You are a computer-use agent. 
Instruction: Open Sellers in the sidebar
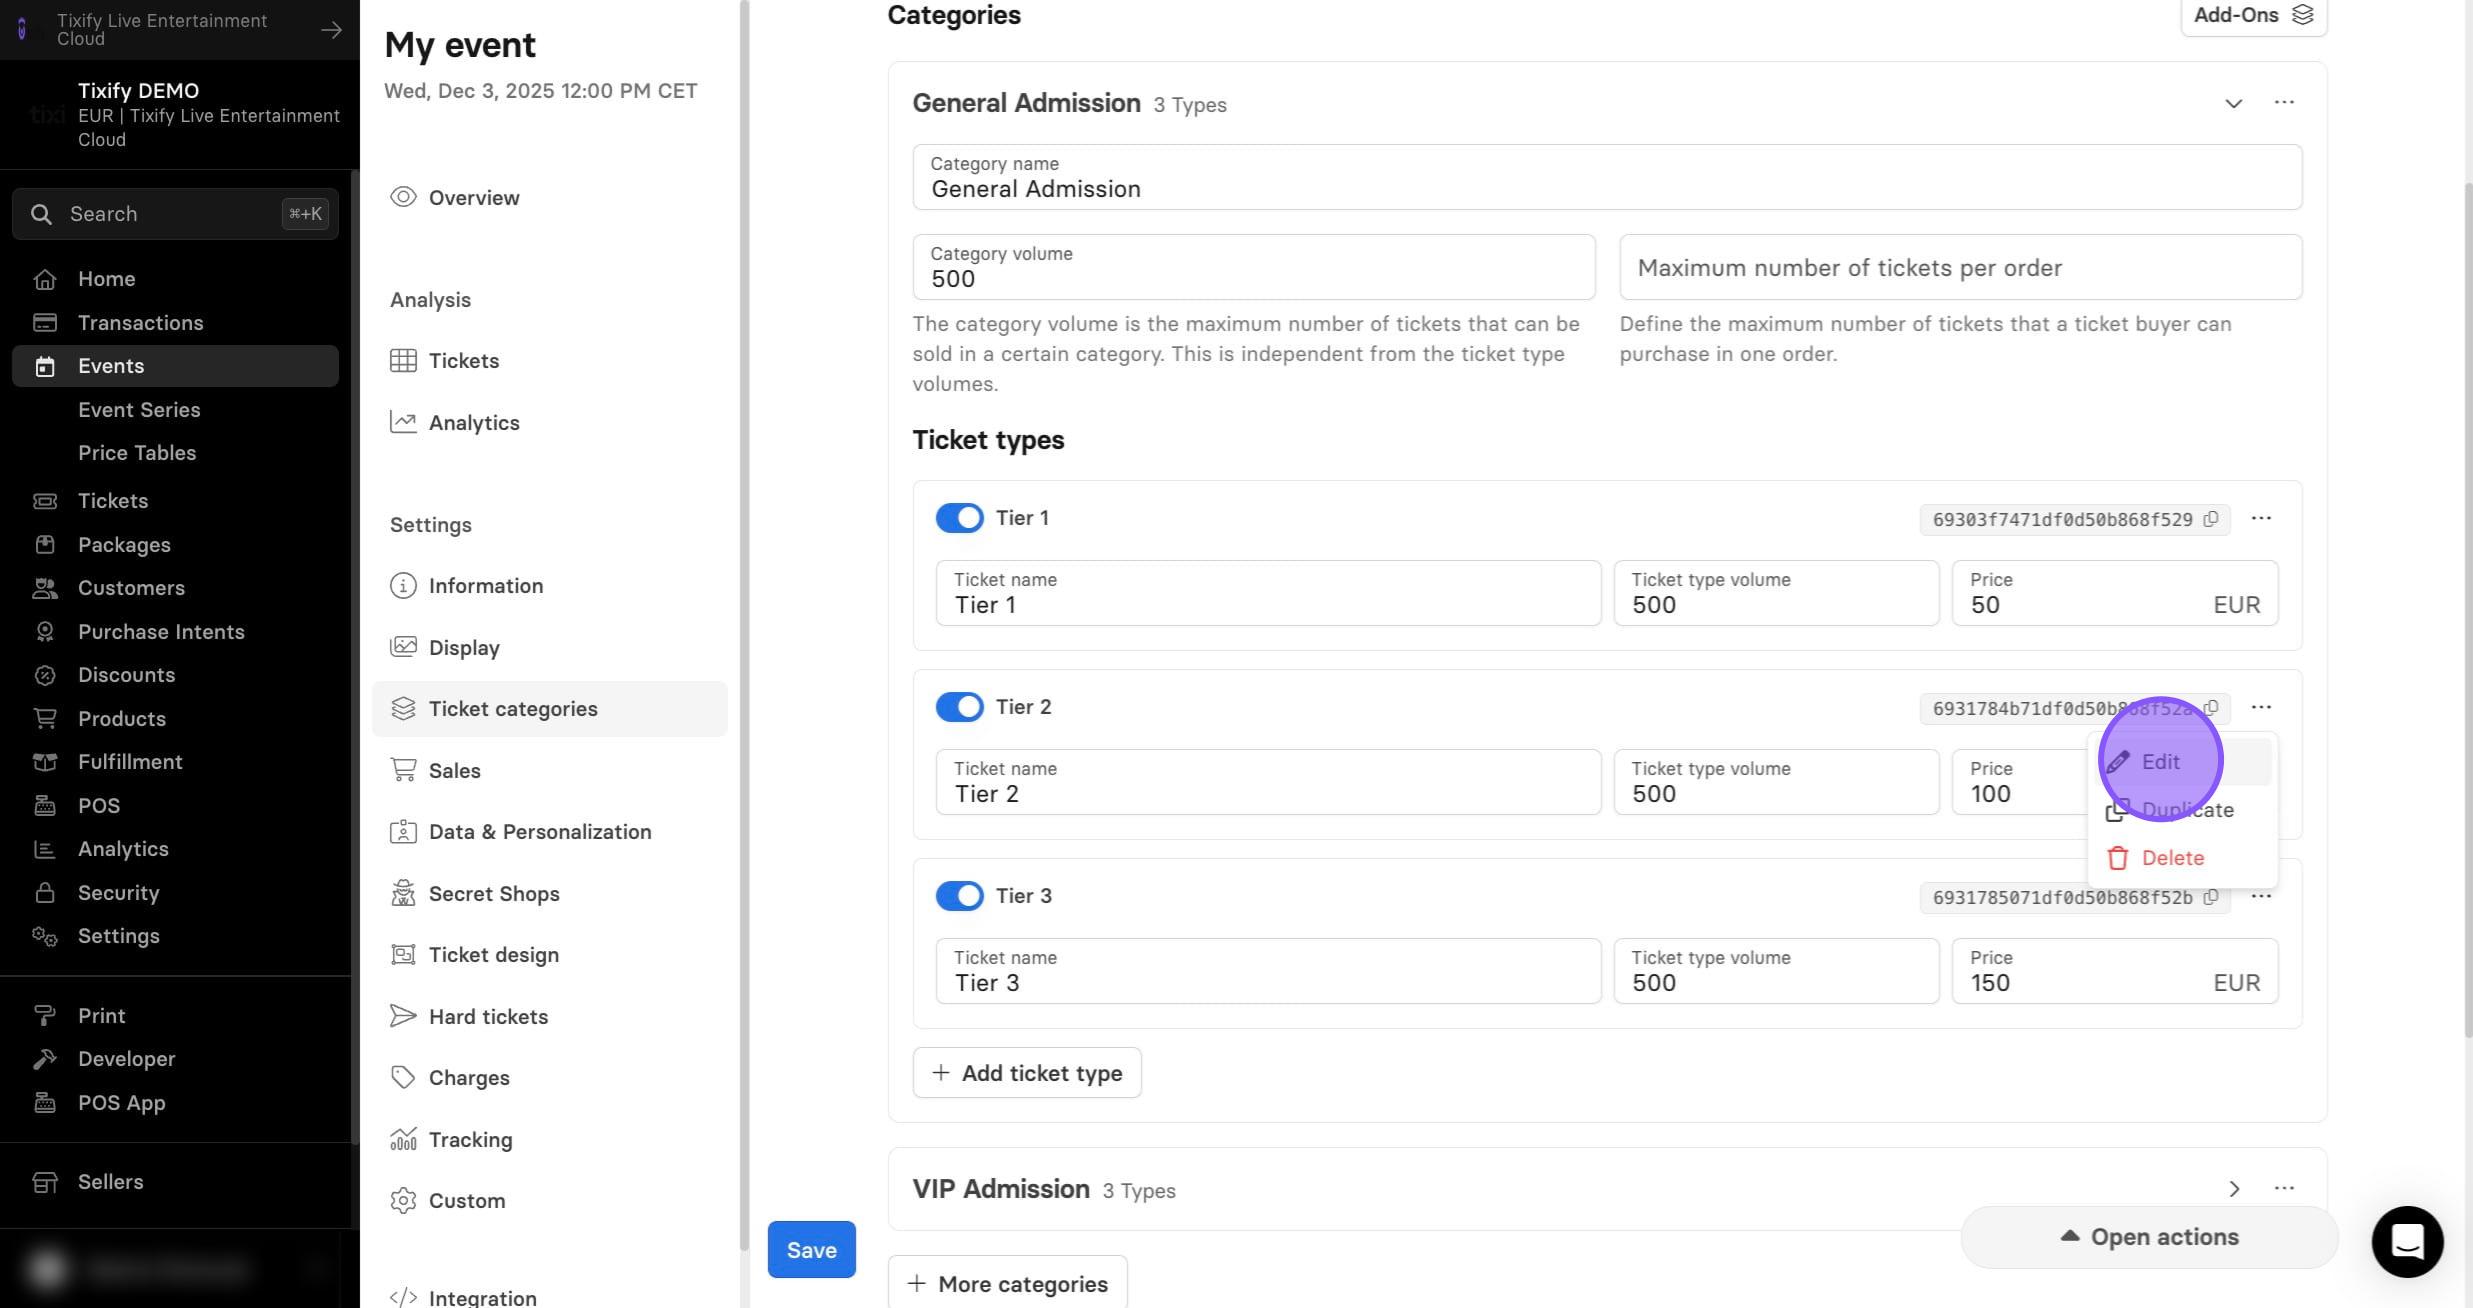point(175,1181)
